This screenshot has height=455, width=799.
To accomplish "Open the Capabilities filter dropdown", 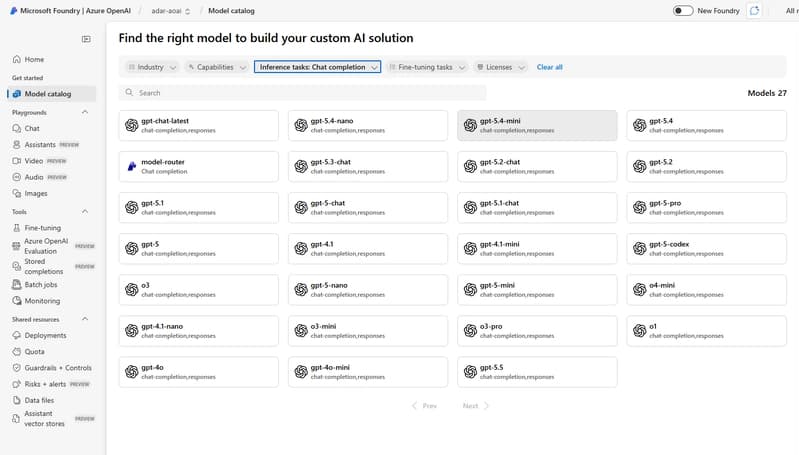I will point(217,67).
